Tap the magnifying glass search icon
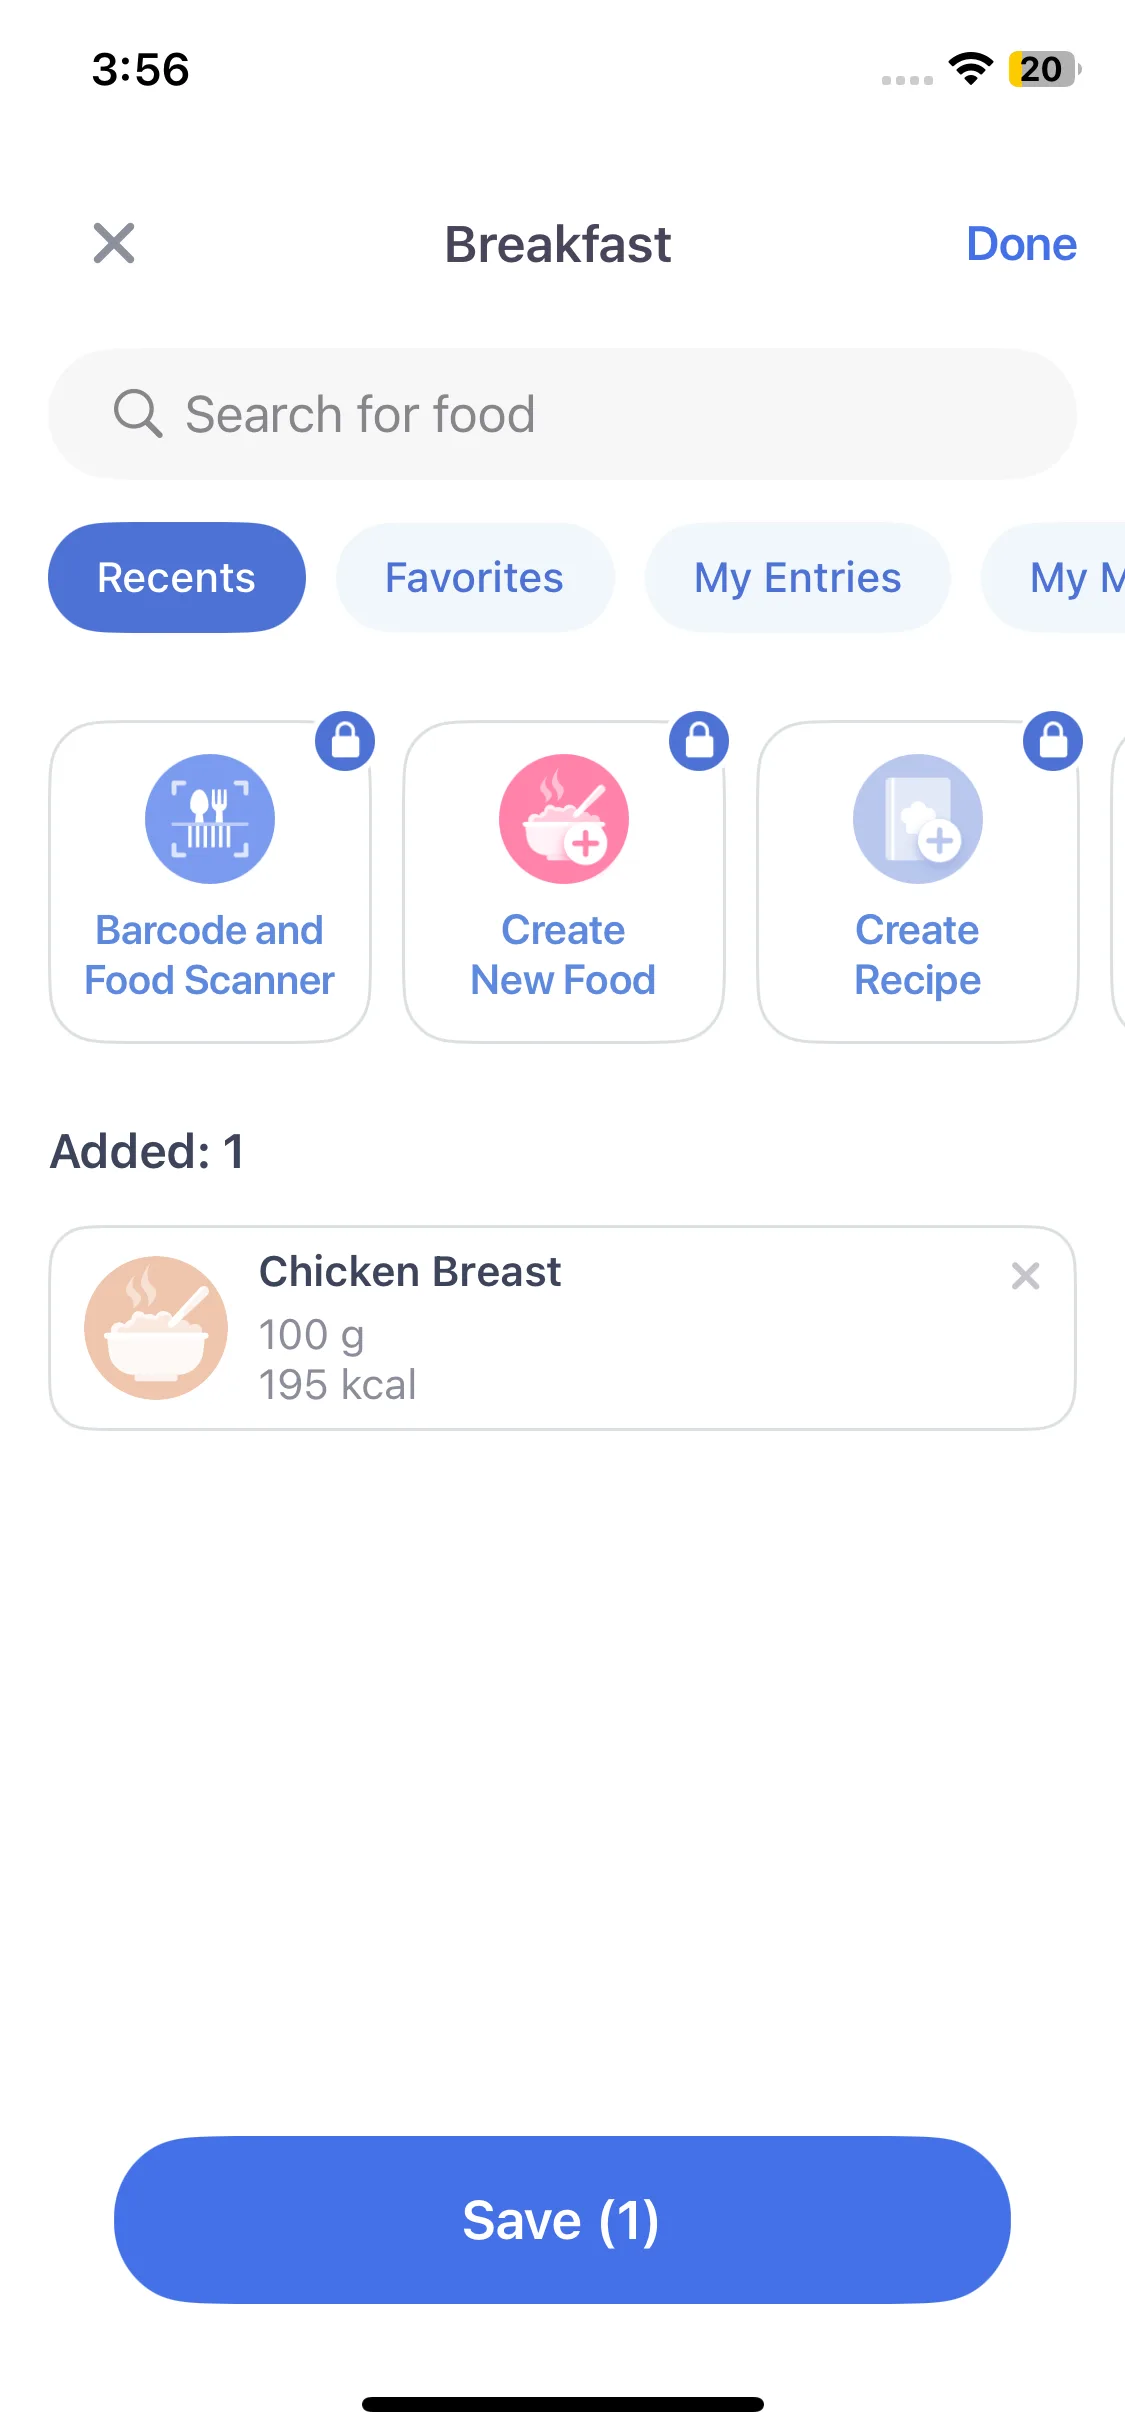The image size is (1125, 2436). tap(138, 413)
